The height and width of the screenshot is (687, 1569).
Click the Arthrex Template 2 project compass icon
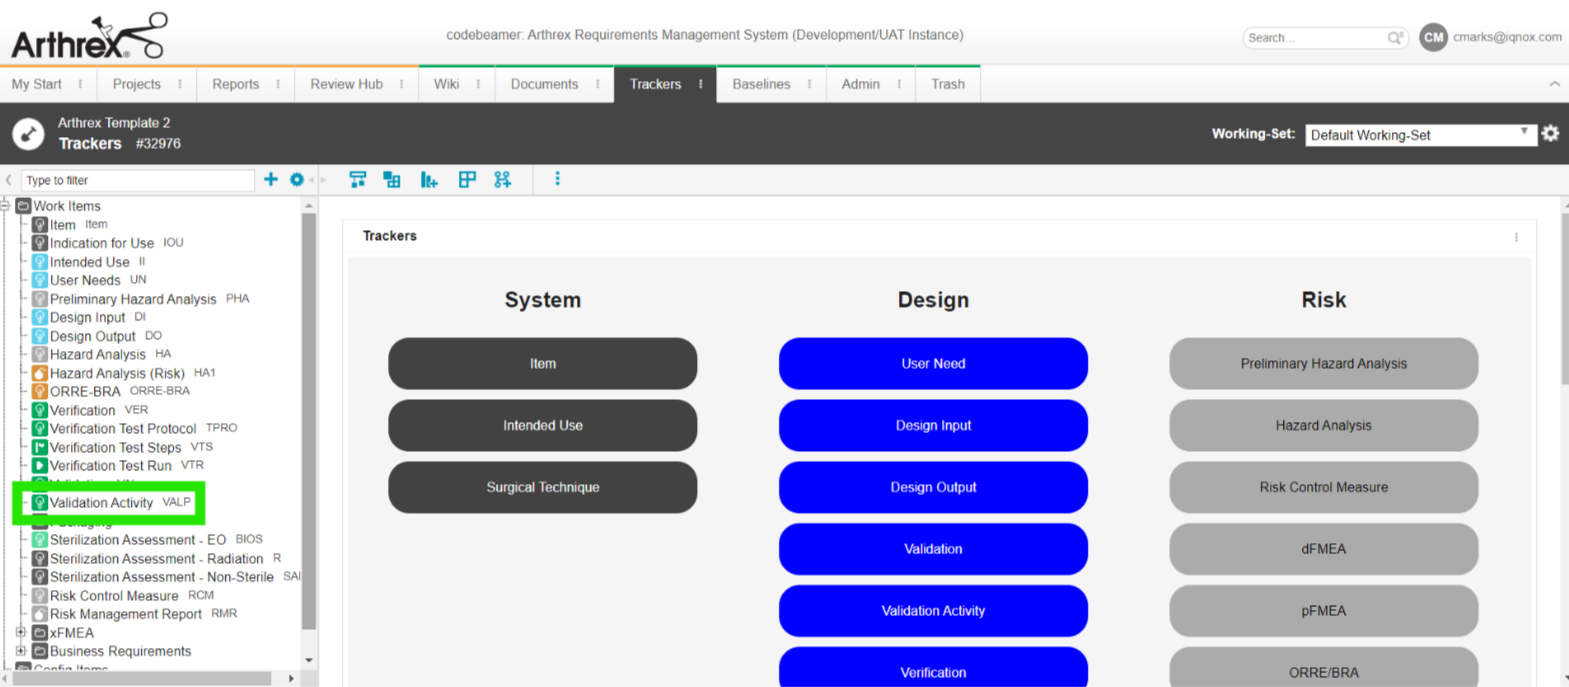[x=28, y=133]
